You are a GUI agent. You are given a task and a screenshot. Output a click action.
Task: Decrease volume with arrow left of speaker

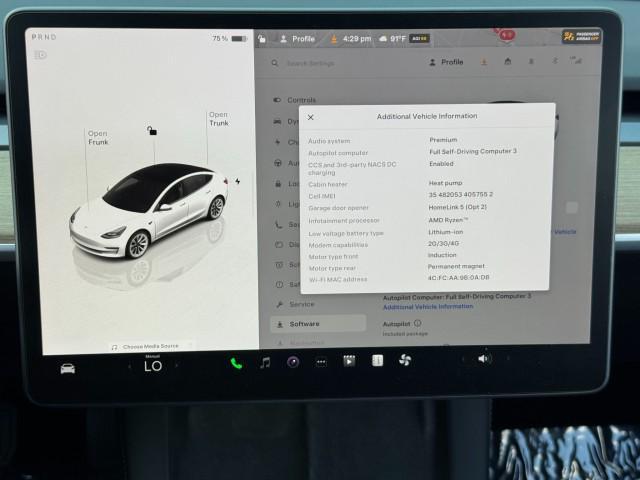click(463, 359)
